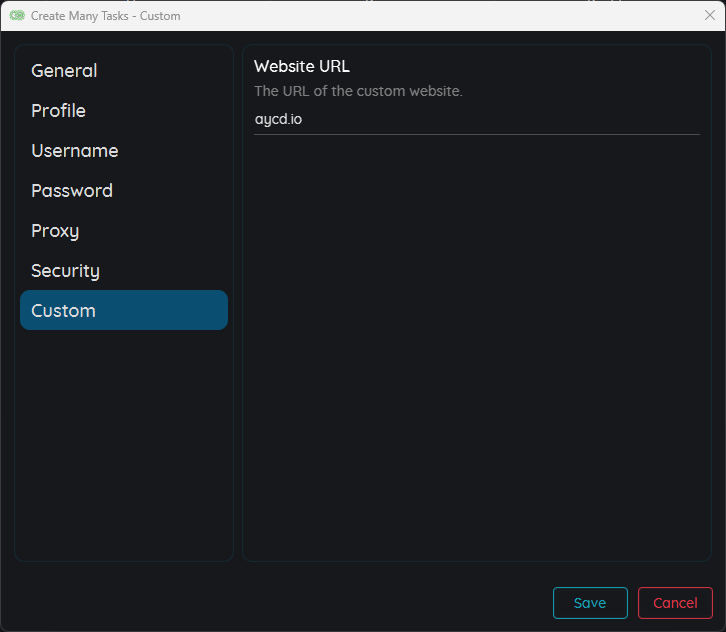Image resolution: width=726 pixels, height=632 pixels.
Task: Show the Security settings tab
Action: click(65, 271)
